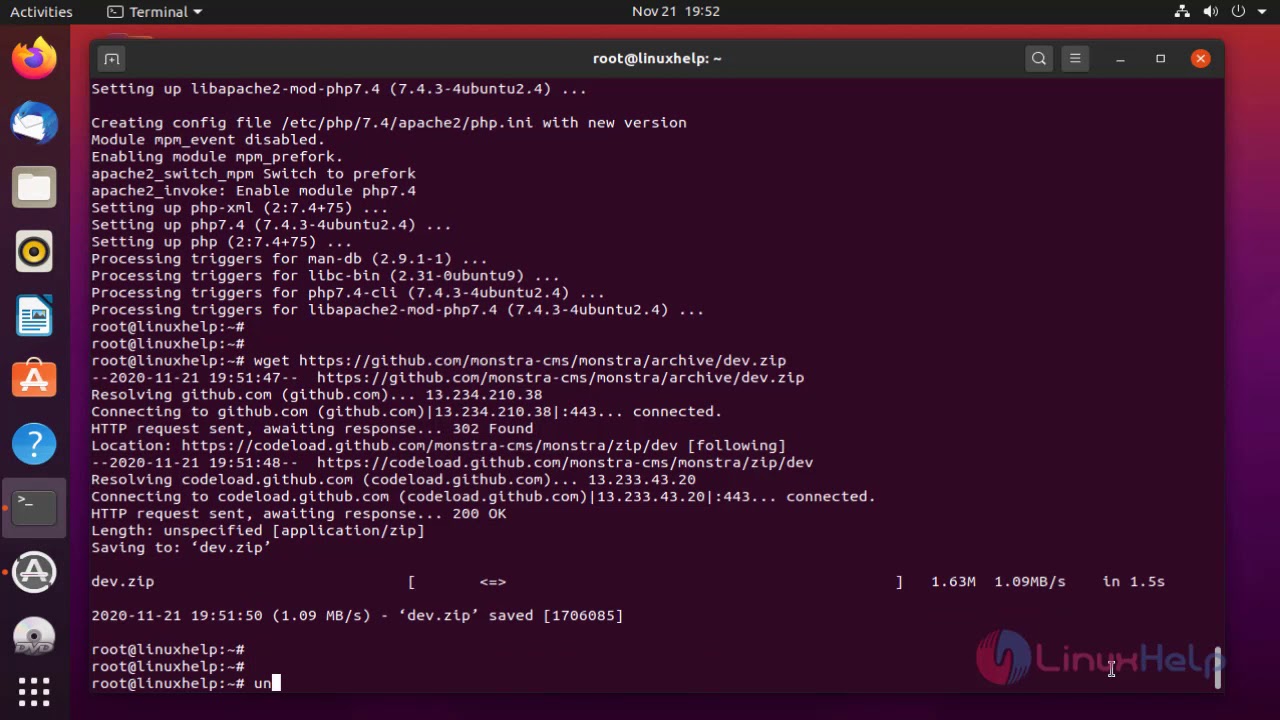Click 'Location: https://codeload.github.com' line
Screen dimensions: 1280x720
(438, 446)
